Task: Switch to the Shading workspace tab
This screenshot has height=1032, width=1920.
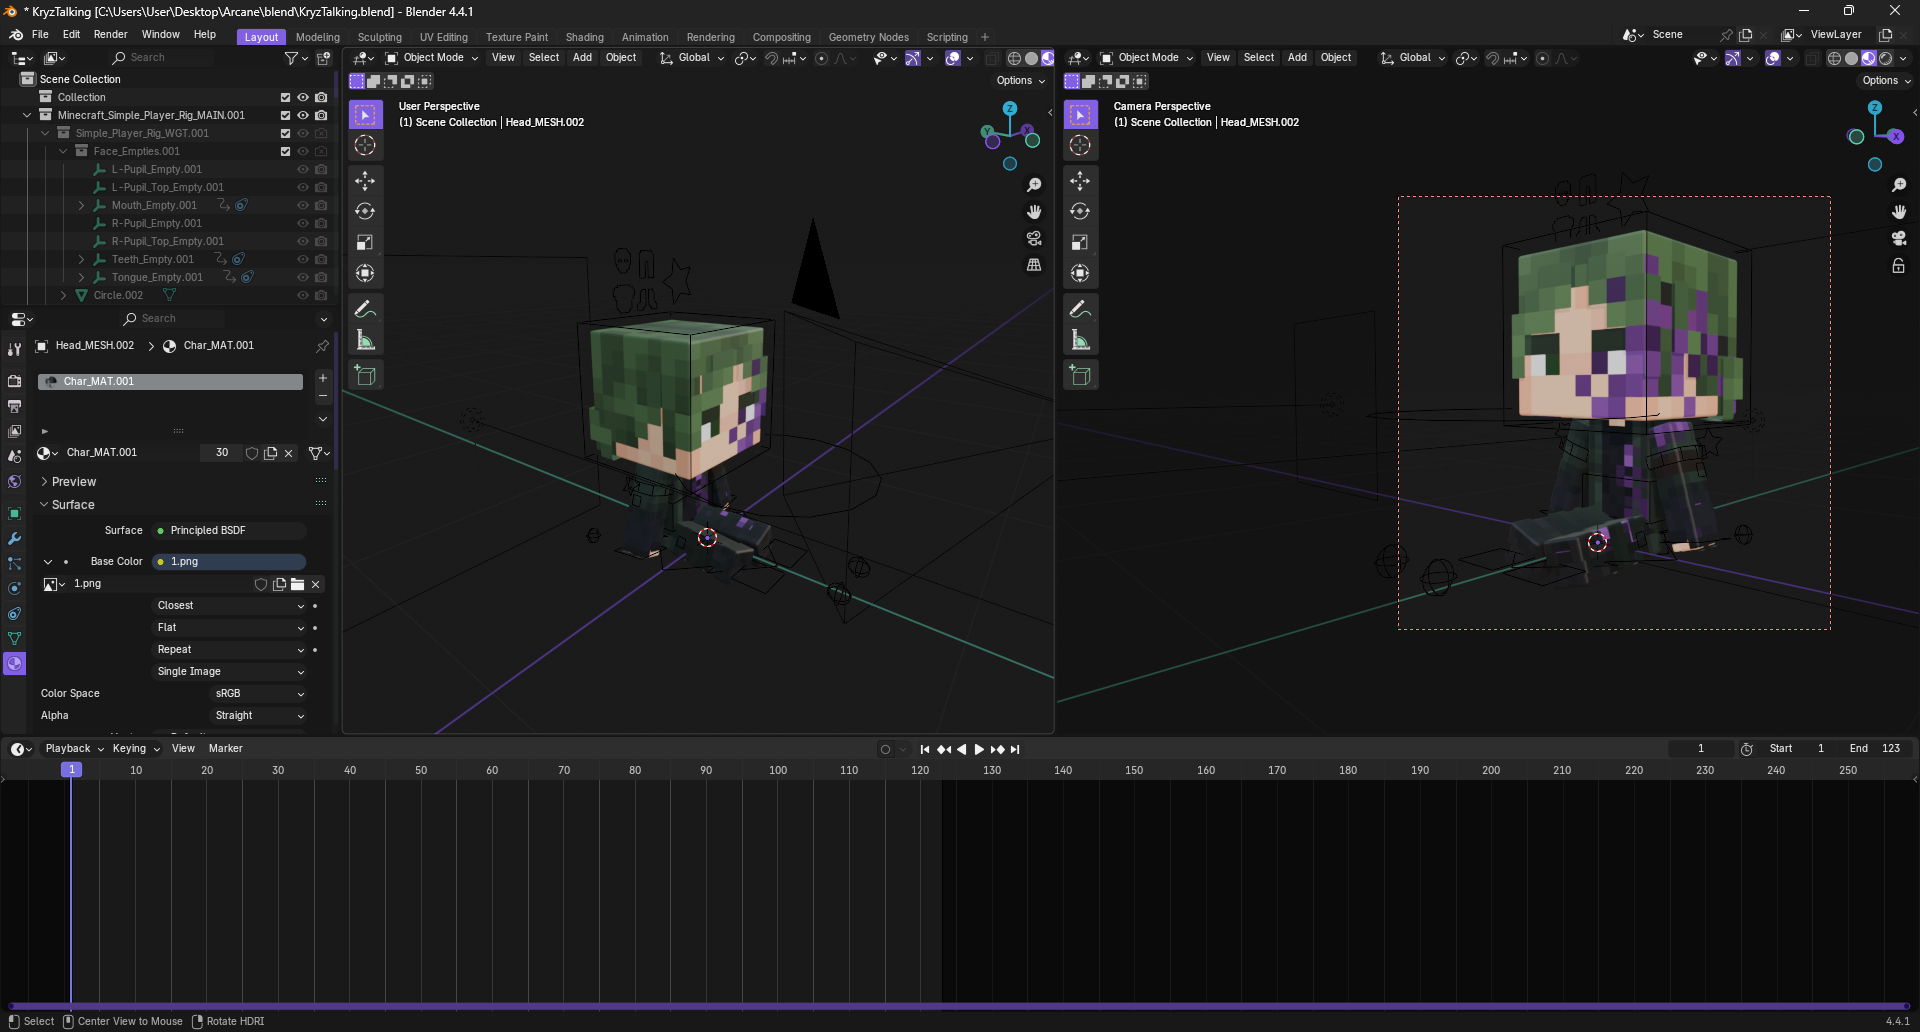Action: pyautogui.click(x=585, y=37)
